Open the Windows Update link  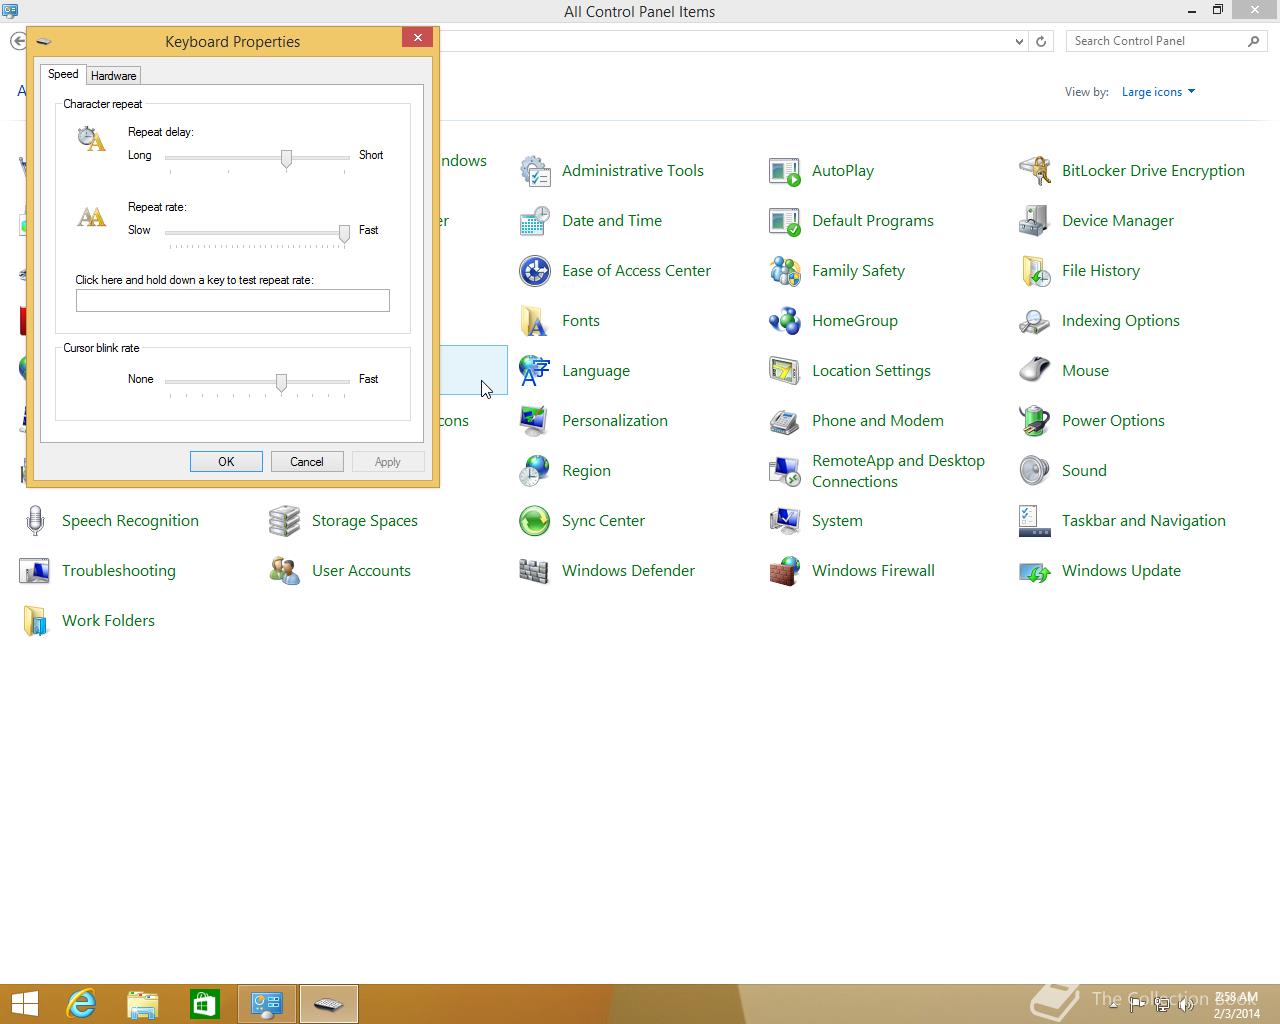click(1121, 571)
